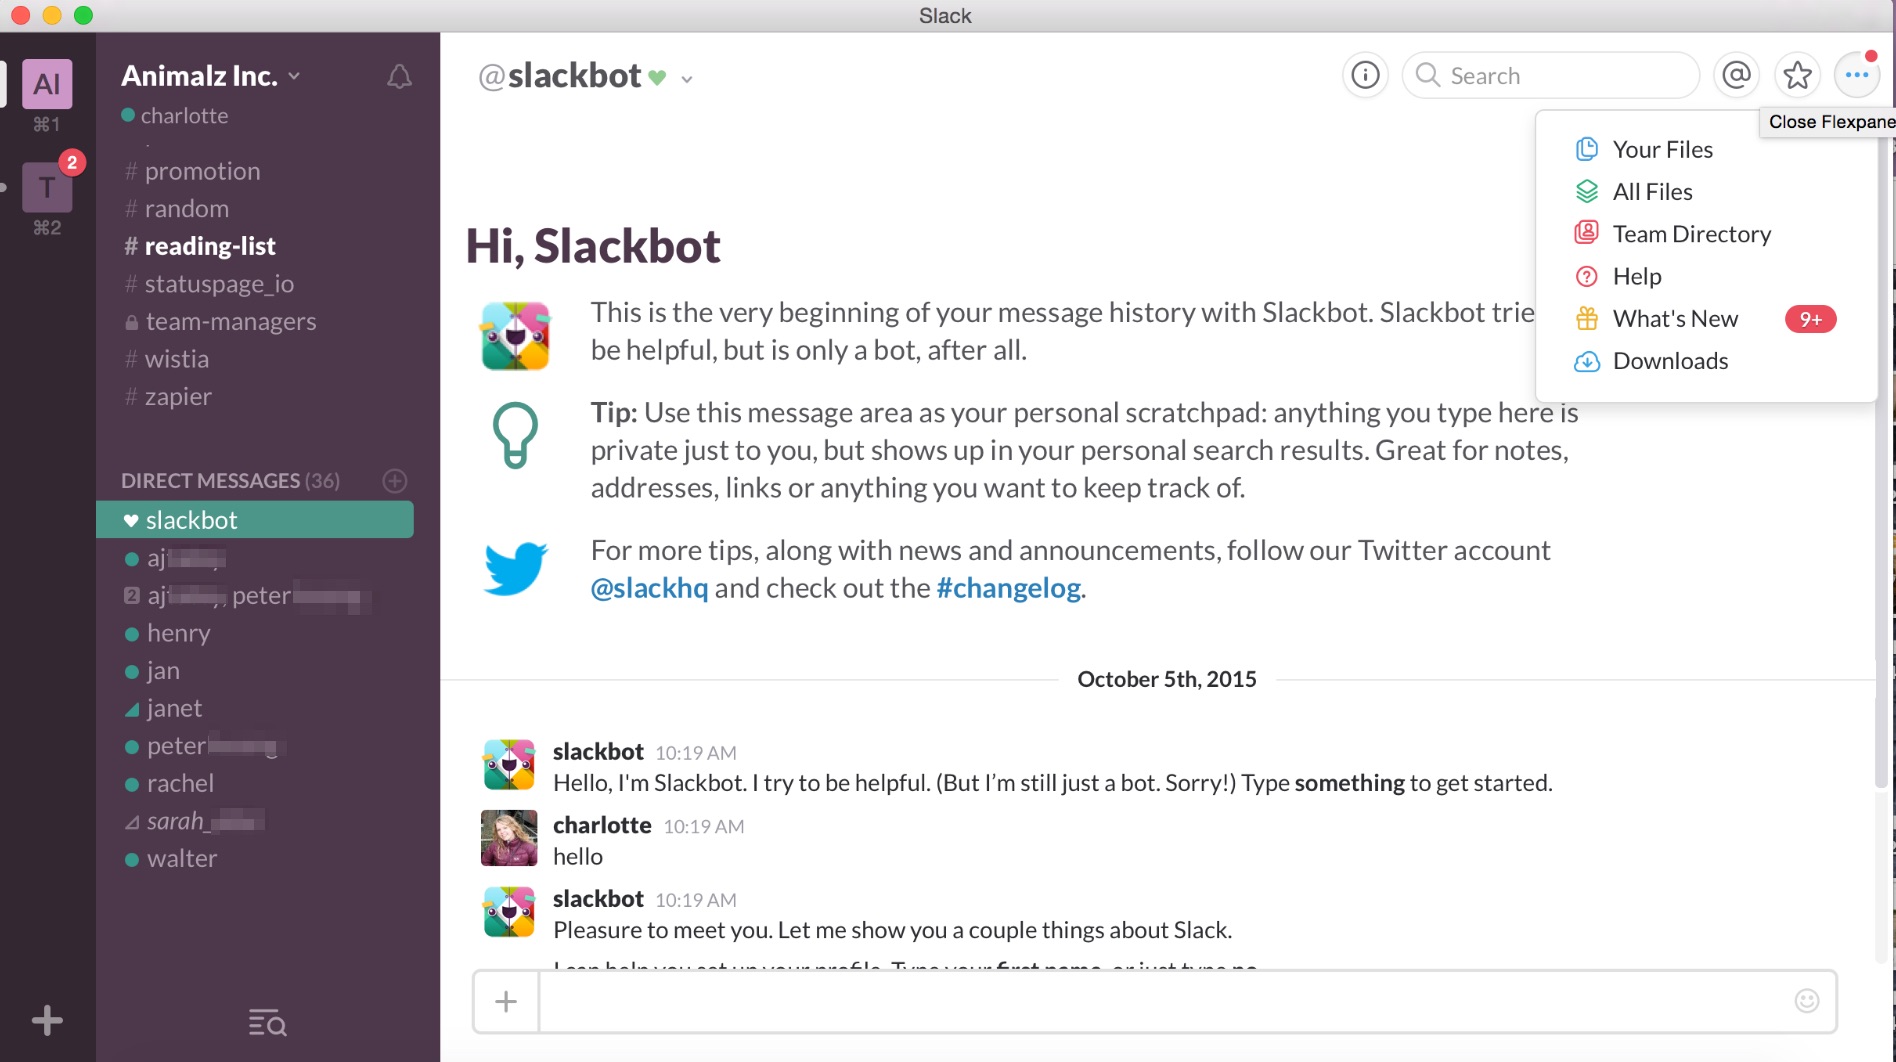
Task: Open the @slackbot conversation dropdown chevron
Action: click(687, 79)
